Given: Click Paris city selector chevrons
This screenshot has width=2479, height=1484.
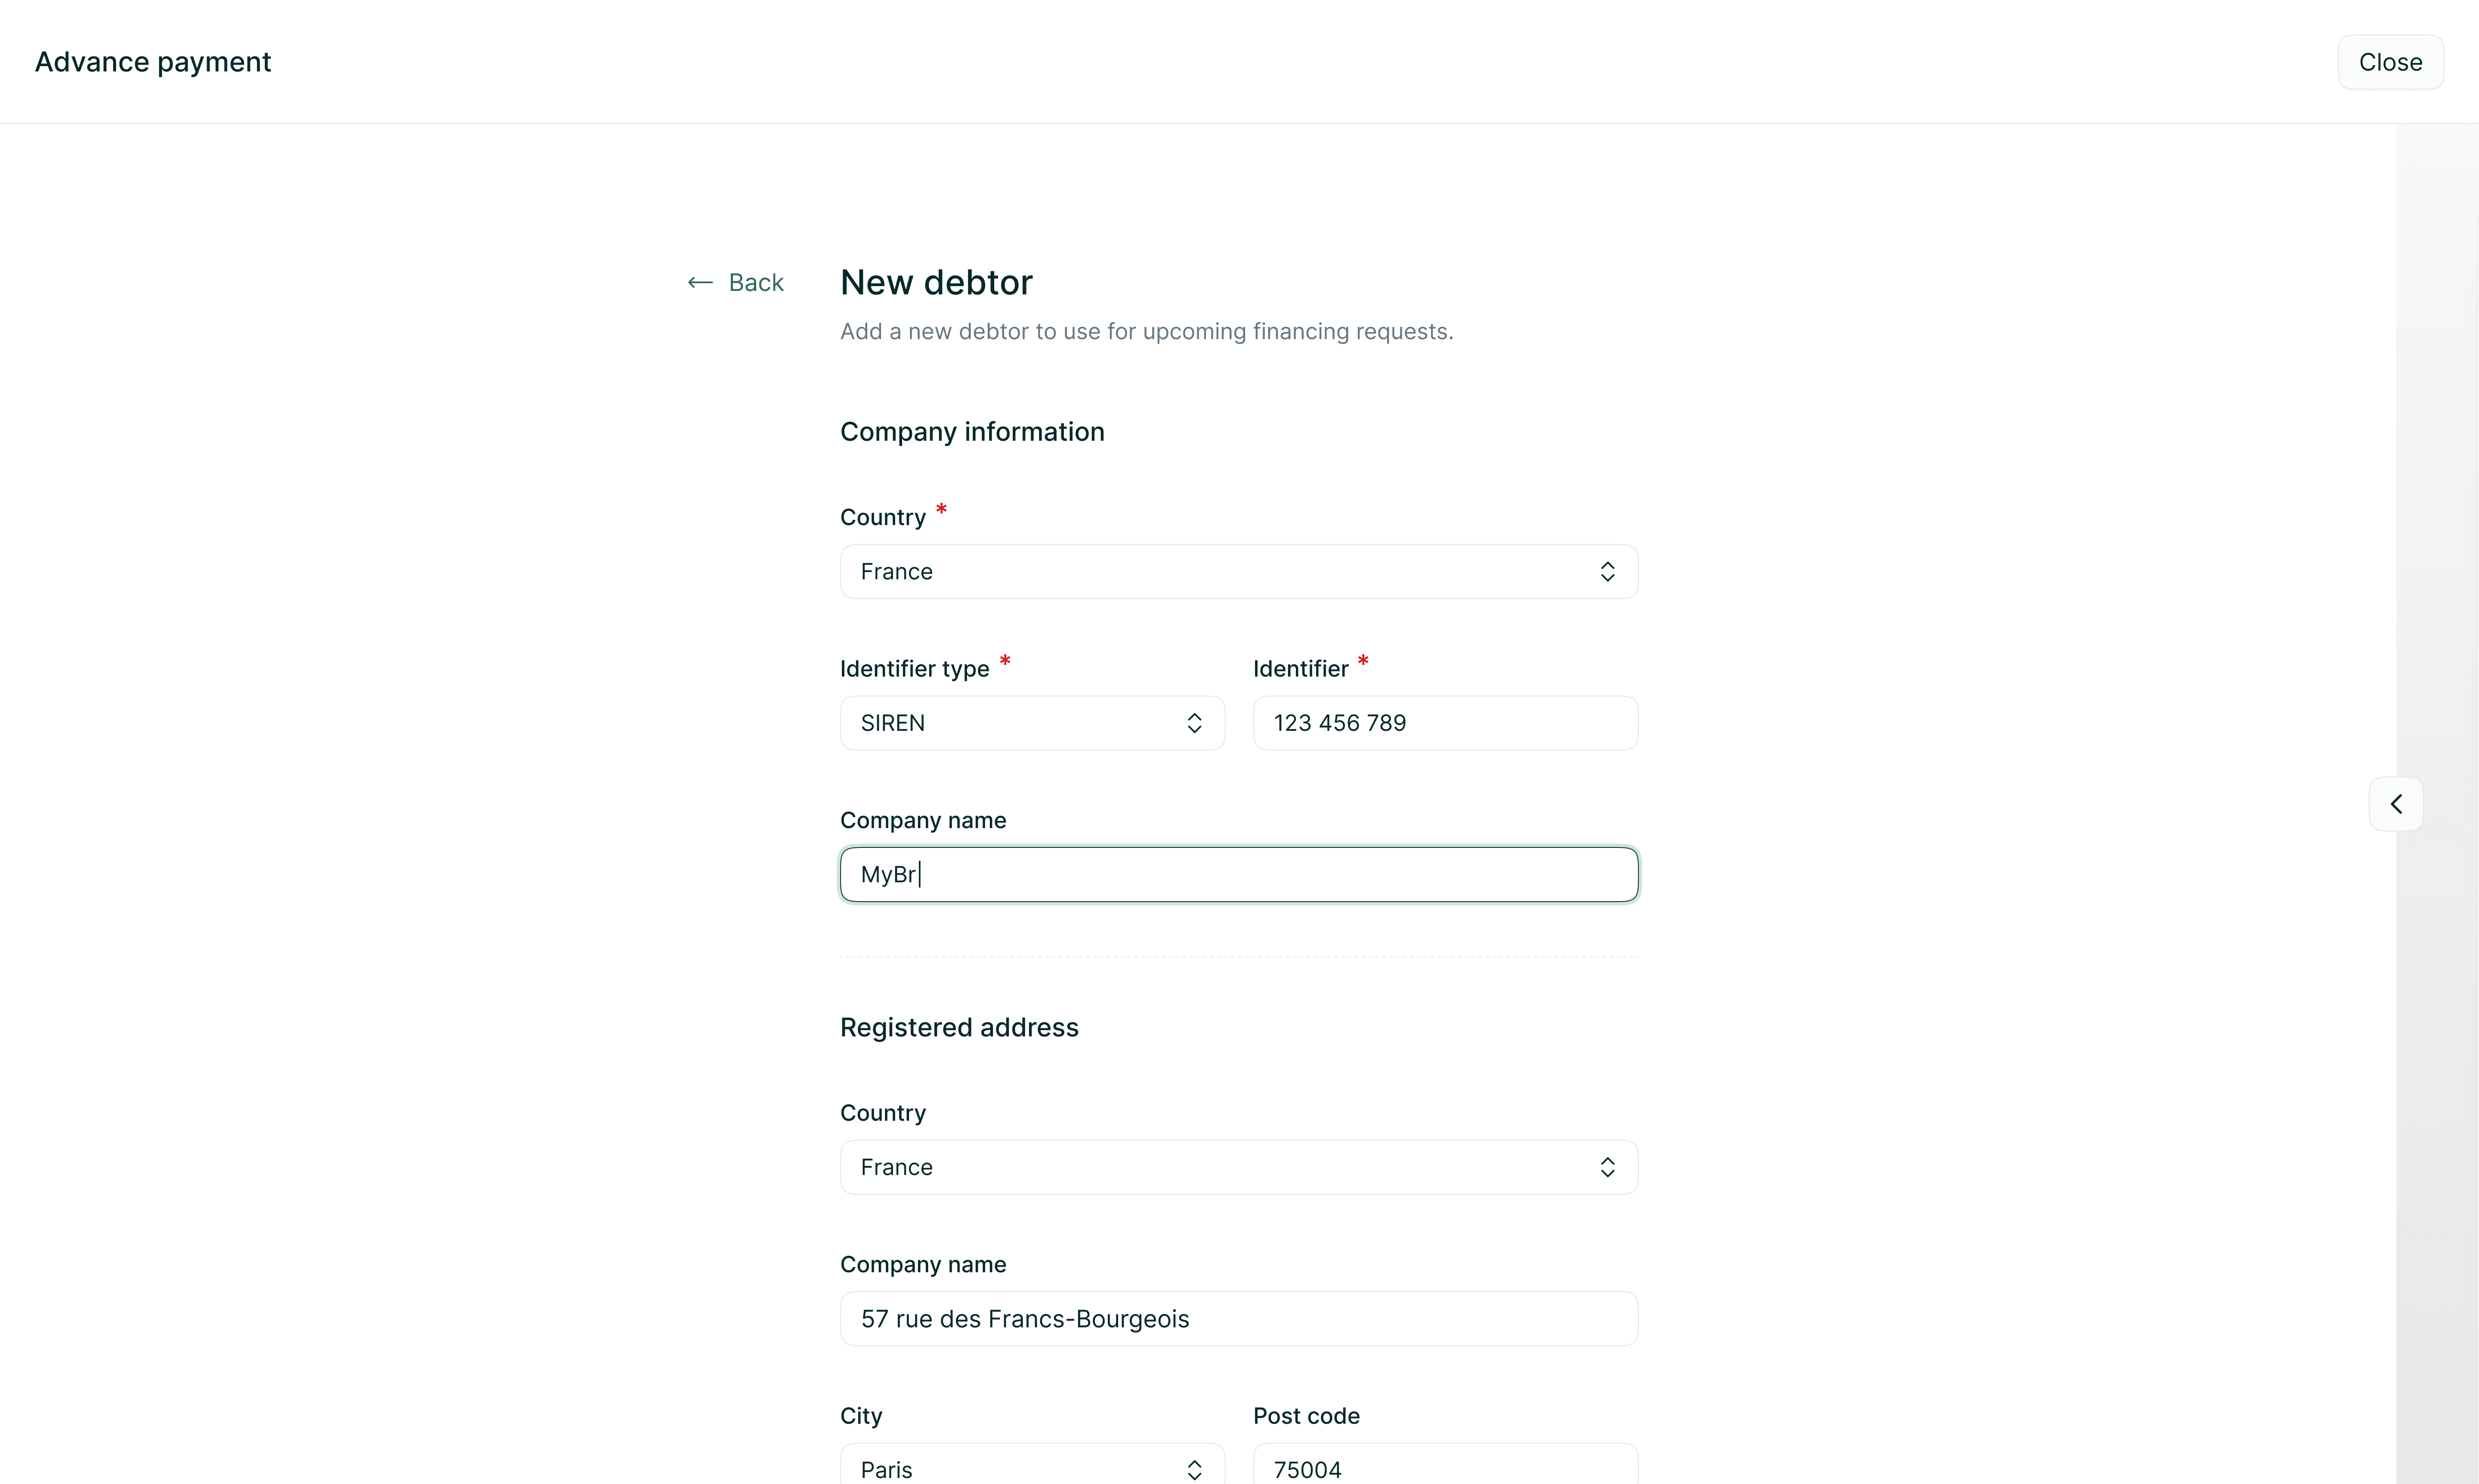Looking at the screenshot, I should pos(1194,1469).
